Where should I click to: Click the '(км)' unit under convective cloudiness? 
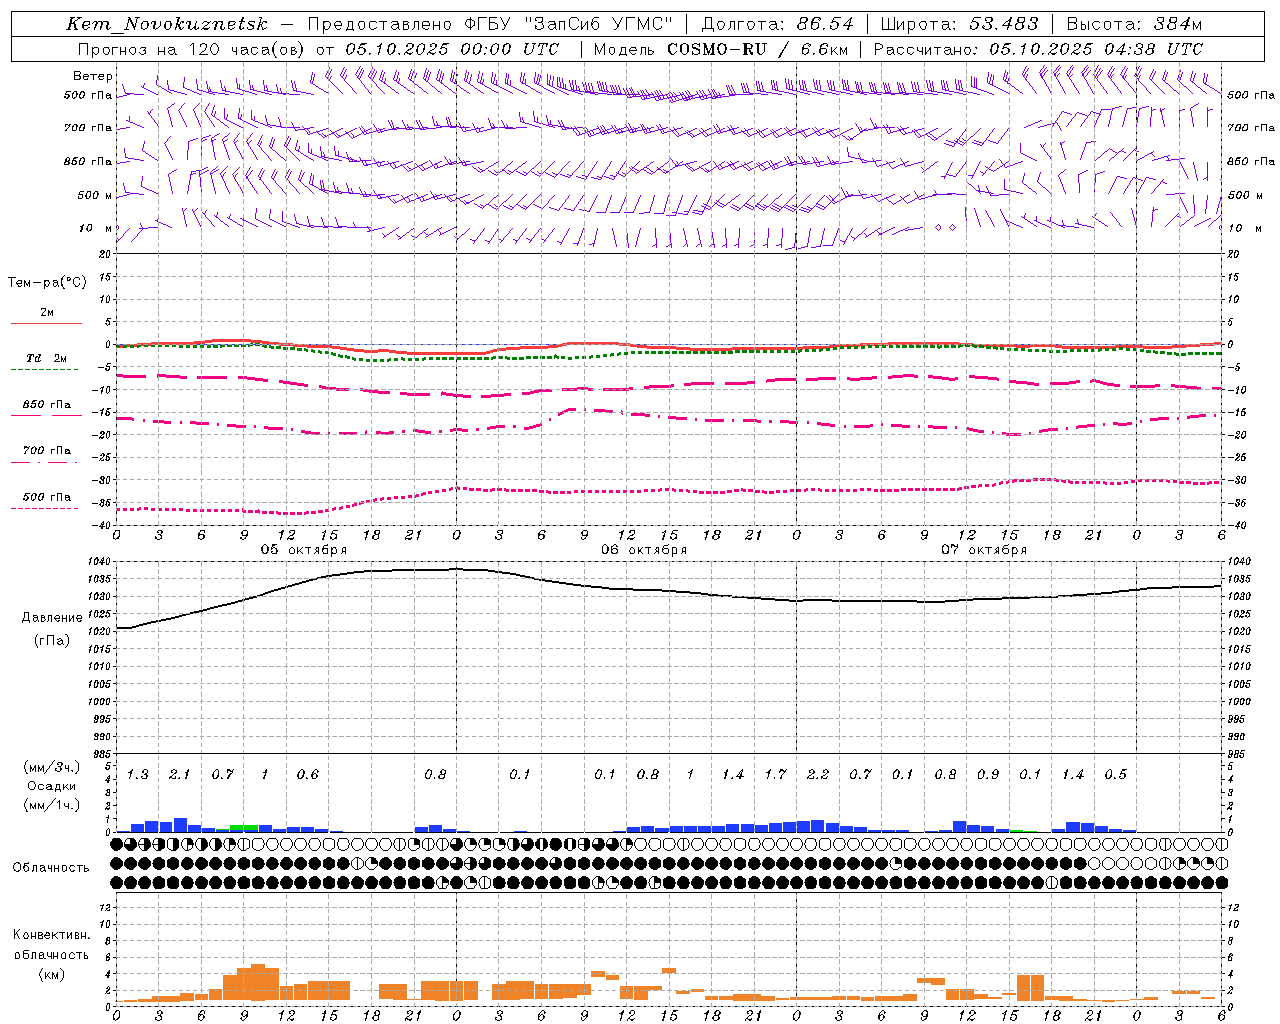(51, 974)
